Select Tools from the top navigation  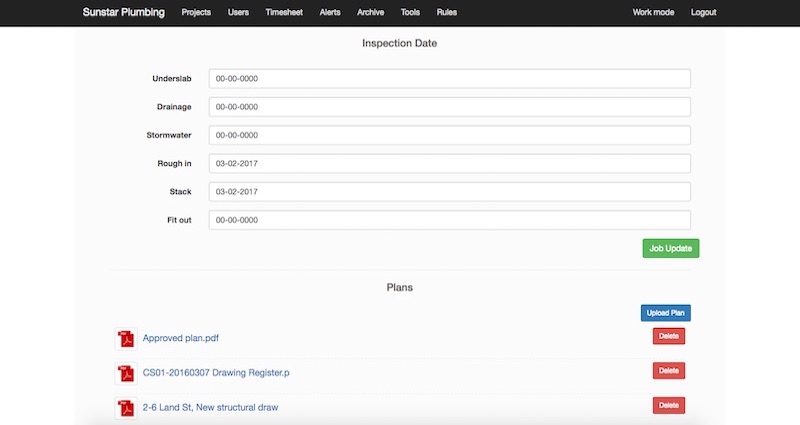(410, 13)
